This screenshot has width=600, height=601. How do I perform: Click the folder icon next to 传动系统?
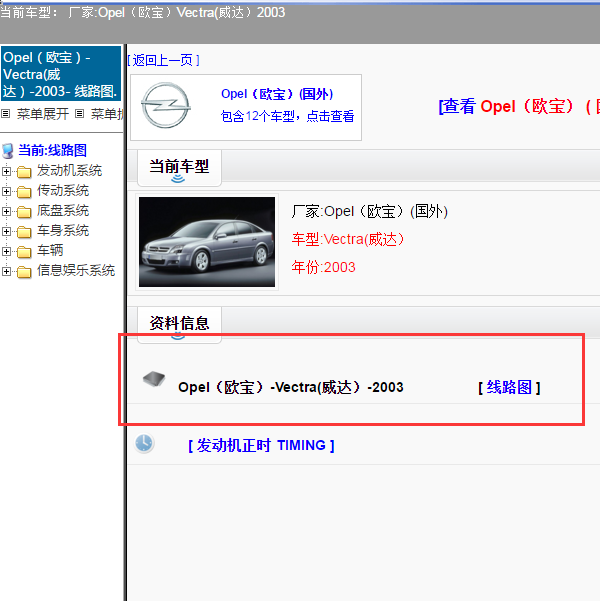[x=24, y=192]
